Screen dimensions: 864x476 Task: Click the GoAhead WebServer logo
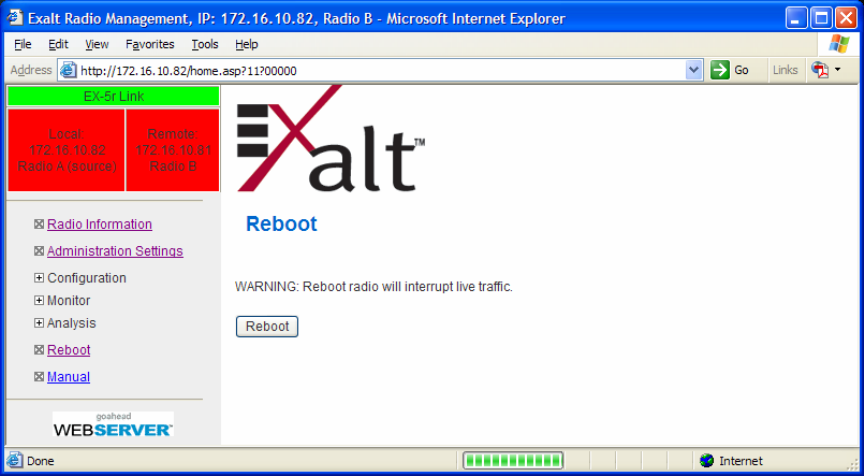coord(113,424)
